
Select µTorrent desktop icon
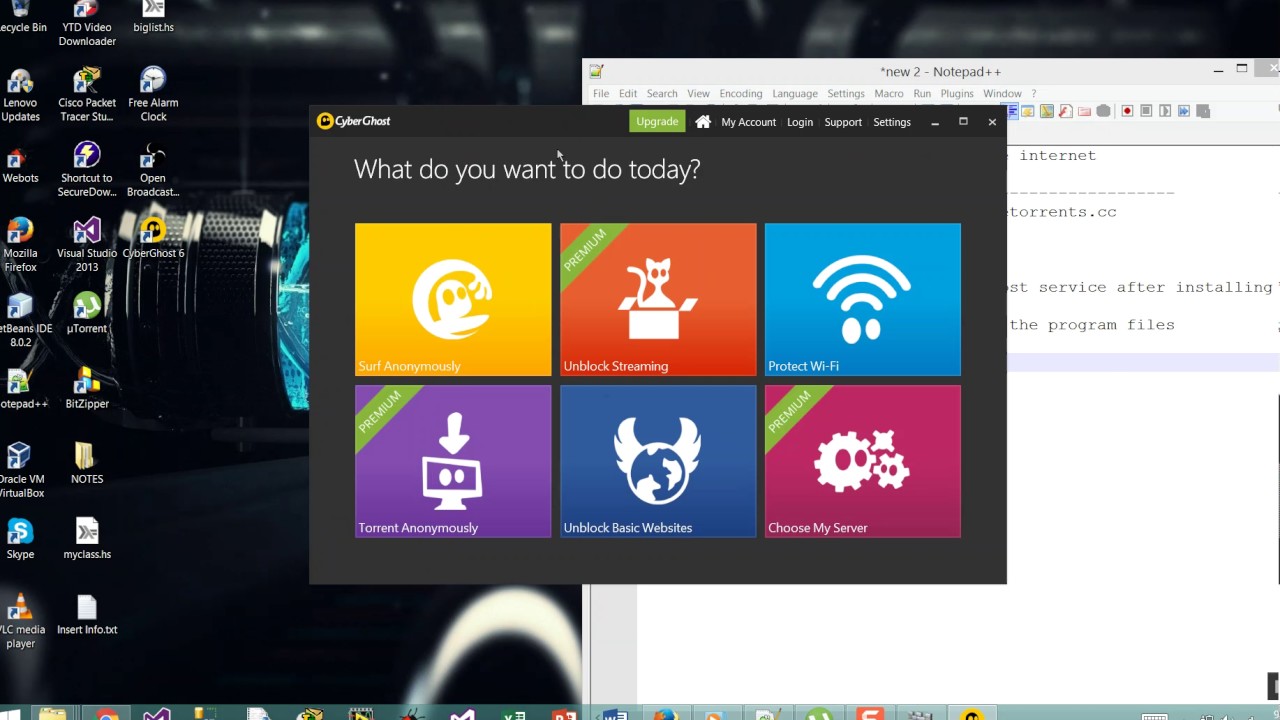coord(87,314)
